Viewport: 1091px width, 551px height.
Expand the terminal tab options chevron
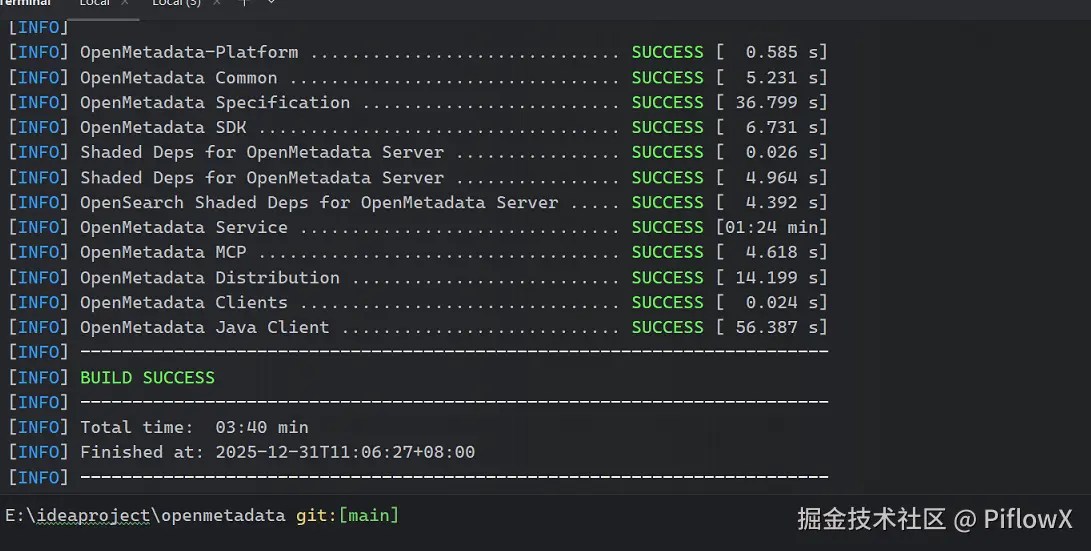point(270,4)
